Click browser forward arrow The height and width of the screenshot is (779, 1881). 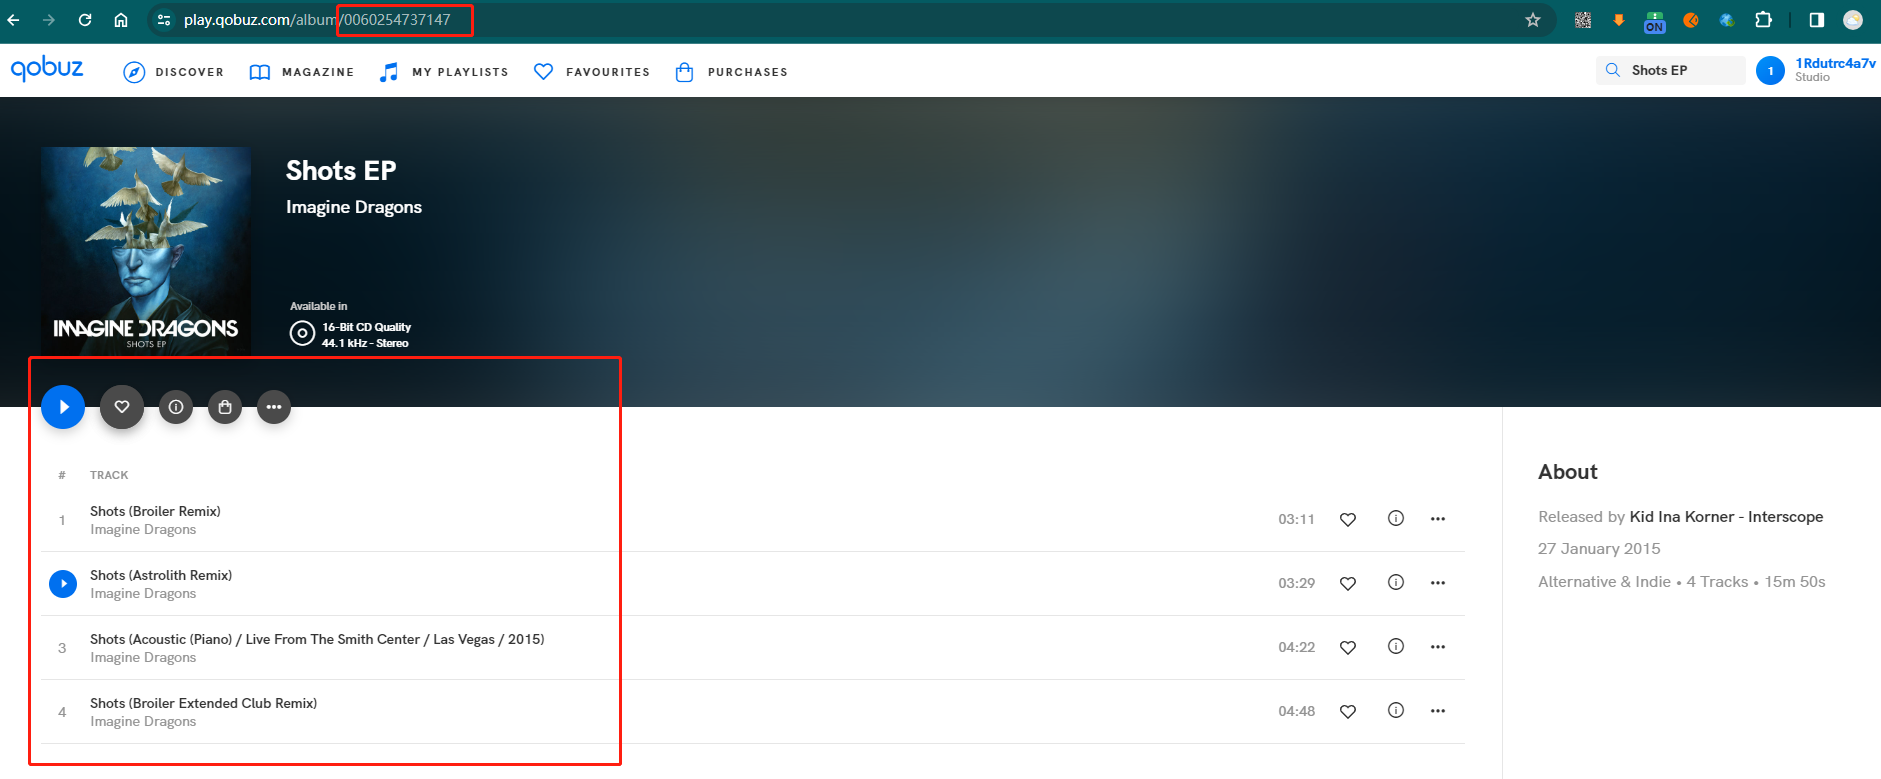click(x=49, y=20)
